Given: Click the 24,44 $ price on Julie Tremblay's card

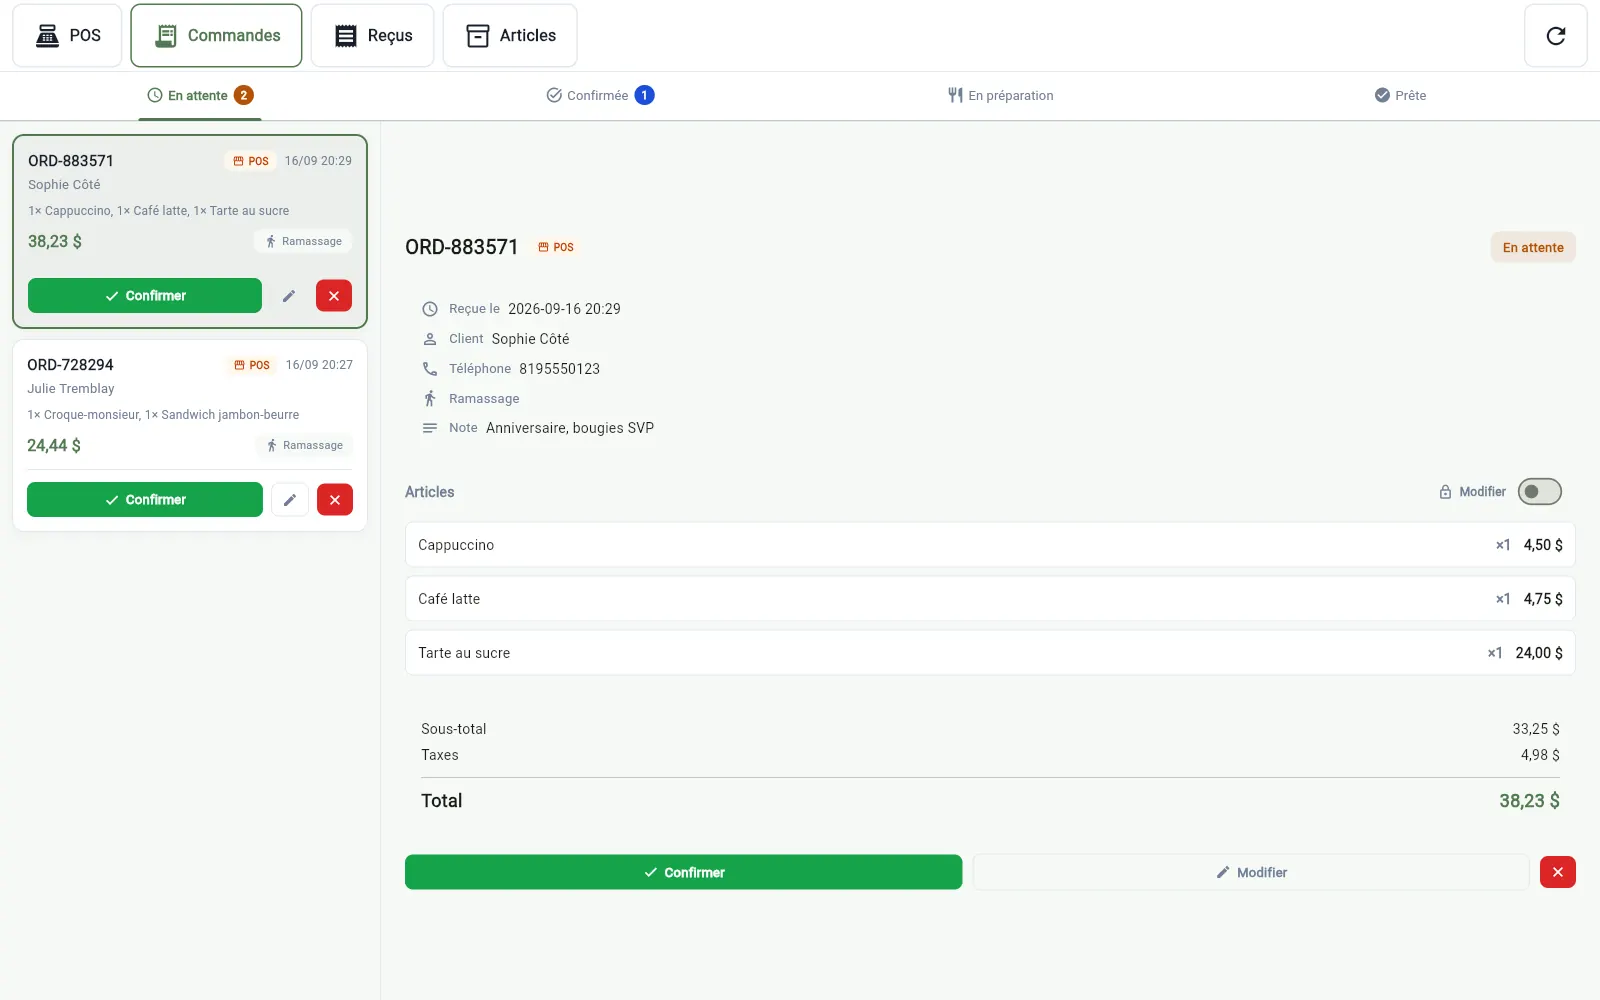Looking at the screenshot, I should click(x=54, y=446).
